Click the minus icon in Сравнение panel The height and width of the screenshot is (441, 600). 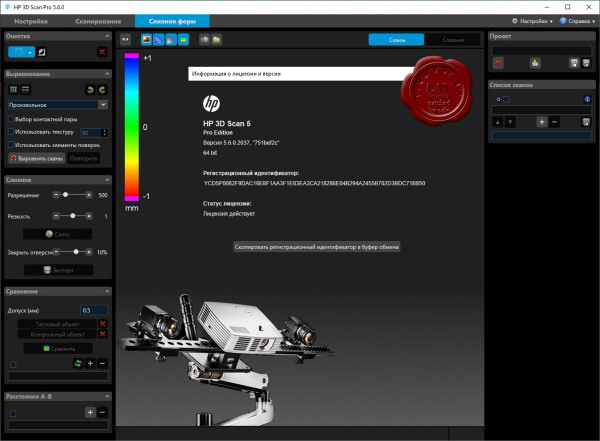tap(103, 363)
